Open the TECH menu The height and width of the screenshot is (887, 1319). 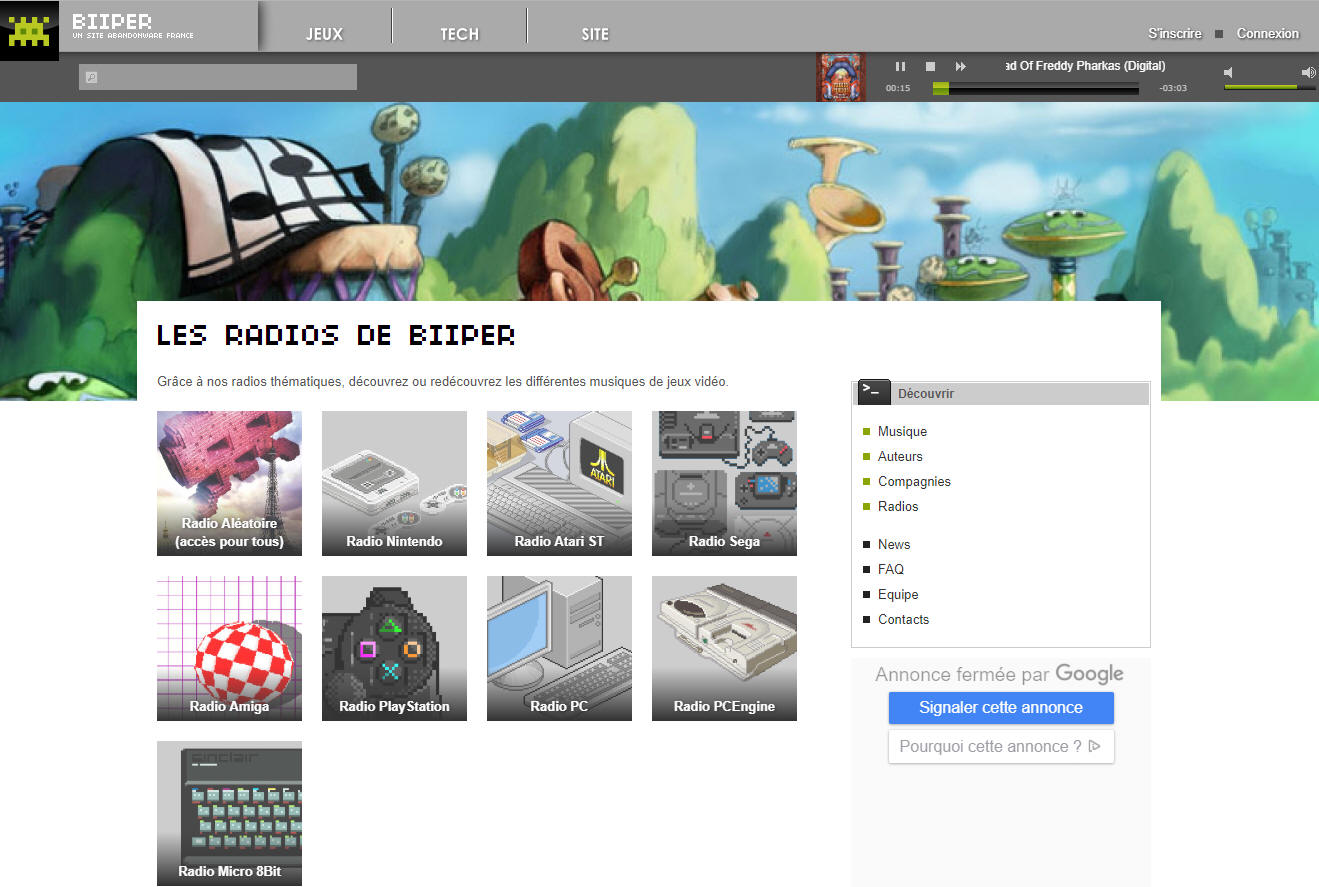[460, 34]
